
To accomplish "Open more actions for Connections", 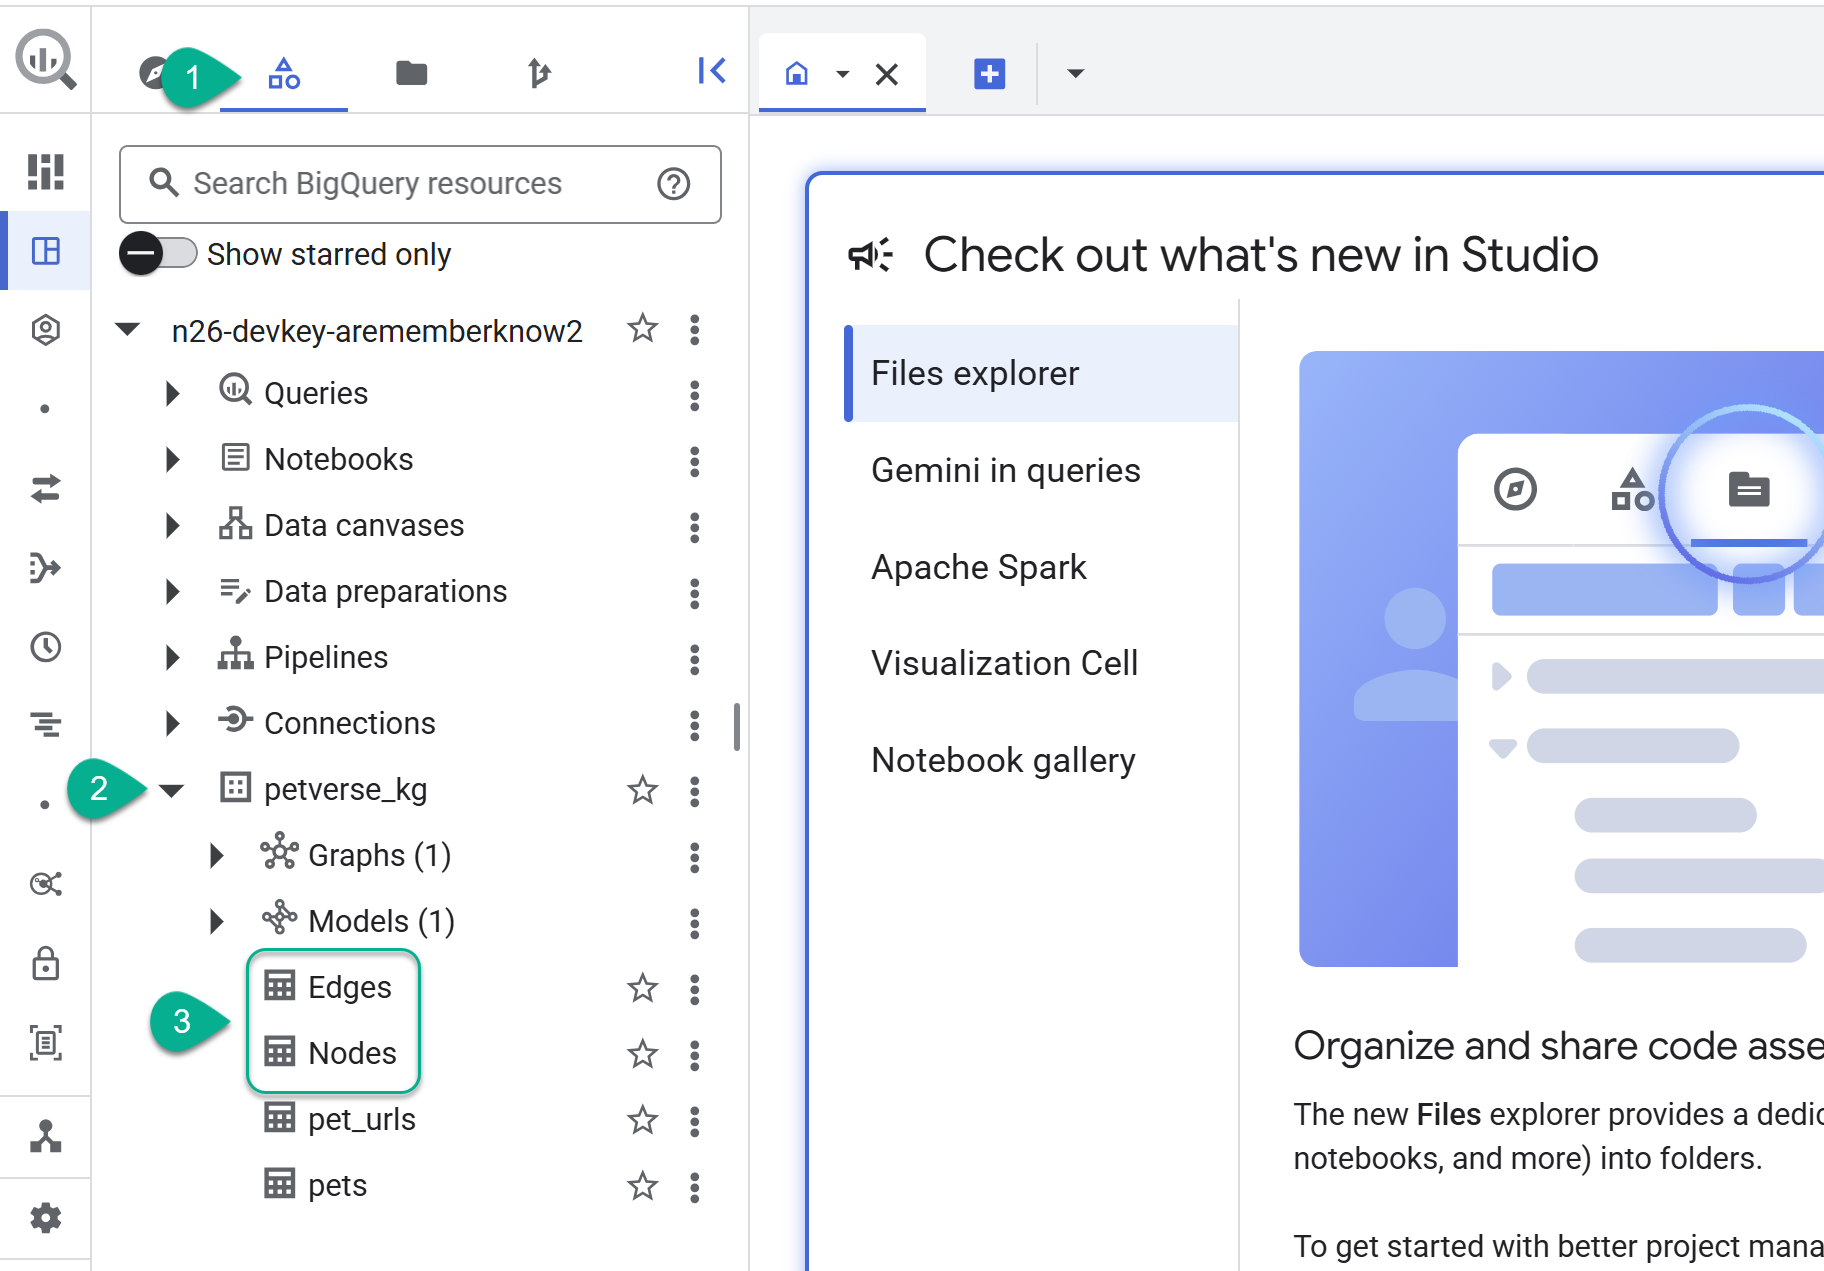I will click(694, 725).
